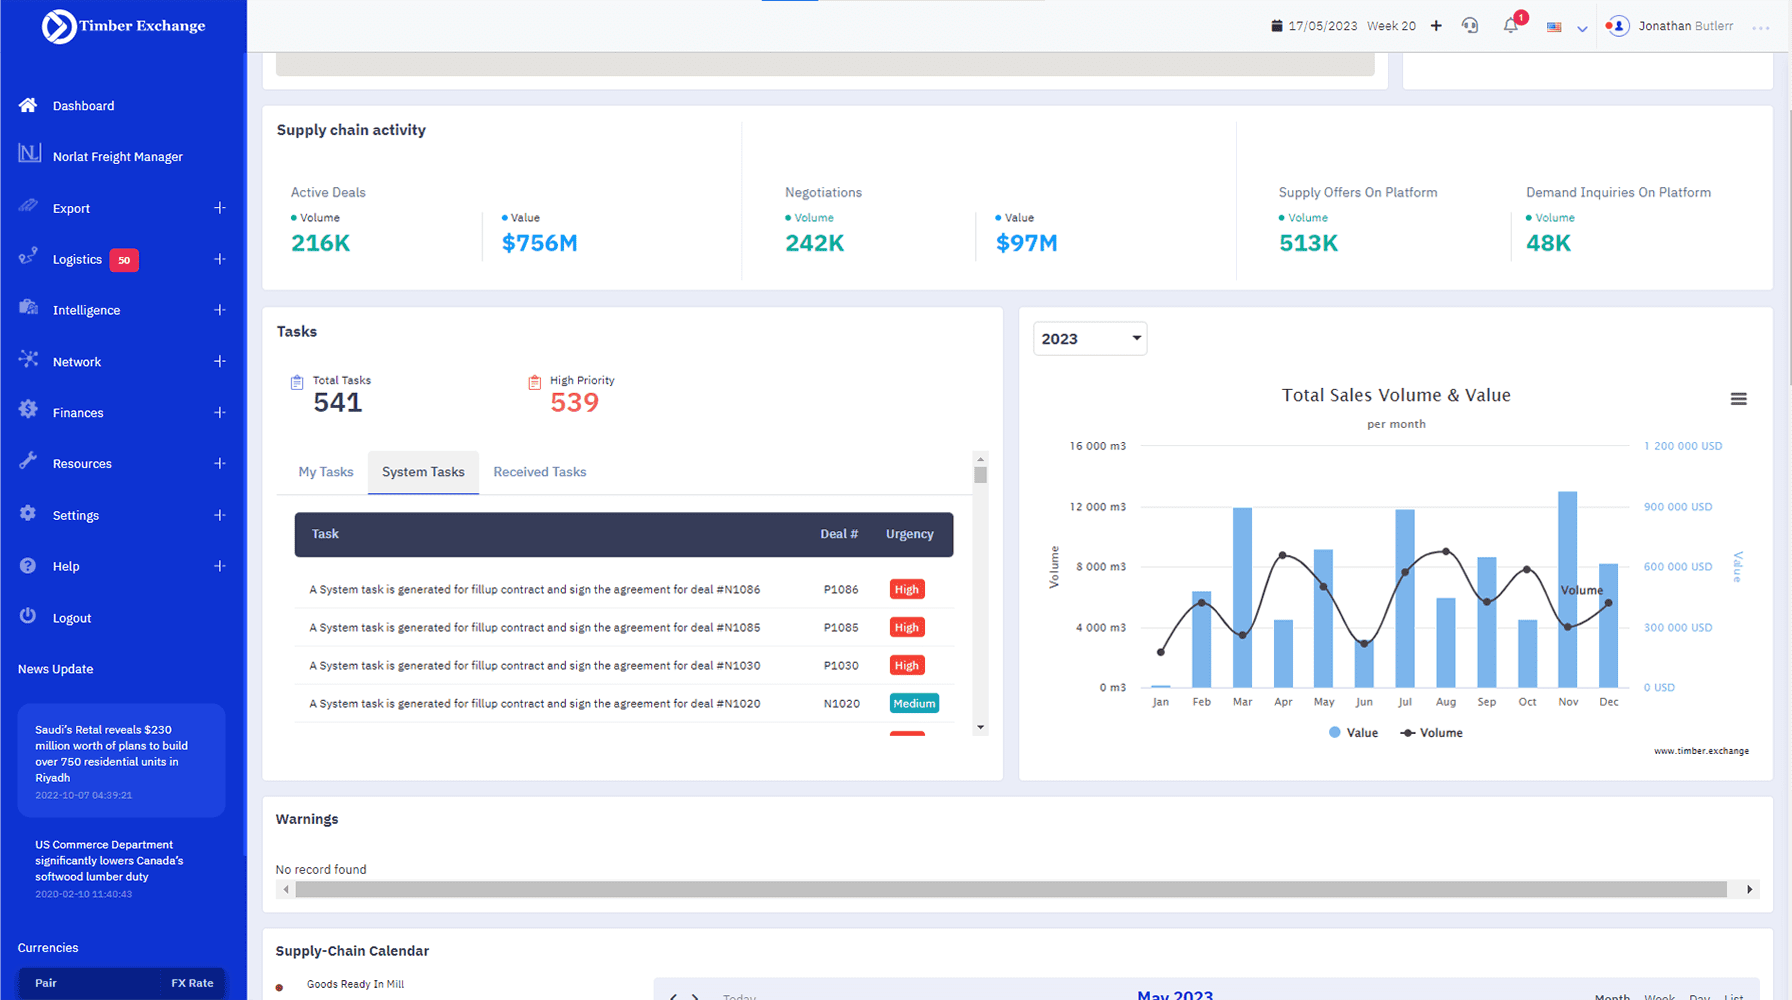Image resolution: width=1792 pixels, height=1000 pixels.
Task: Open the three-dots menu in top bar
Action: pos(1761,28)
